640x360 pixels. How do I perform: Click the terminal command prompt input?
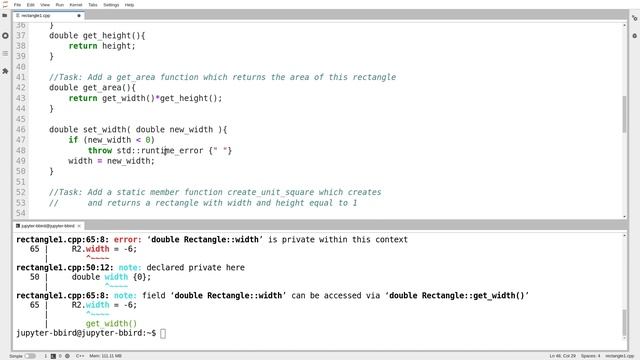click(163, 333)
